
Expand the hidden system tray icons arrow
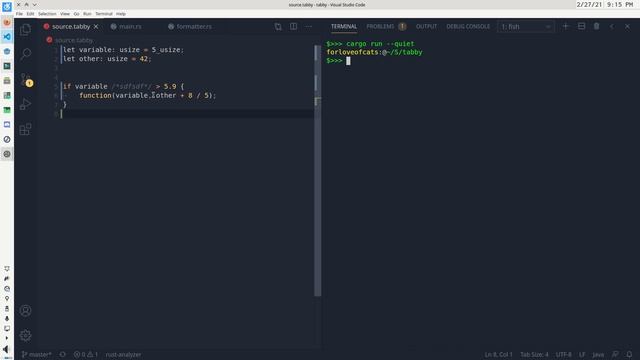pyautogui.click(x=7, y=338)
